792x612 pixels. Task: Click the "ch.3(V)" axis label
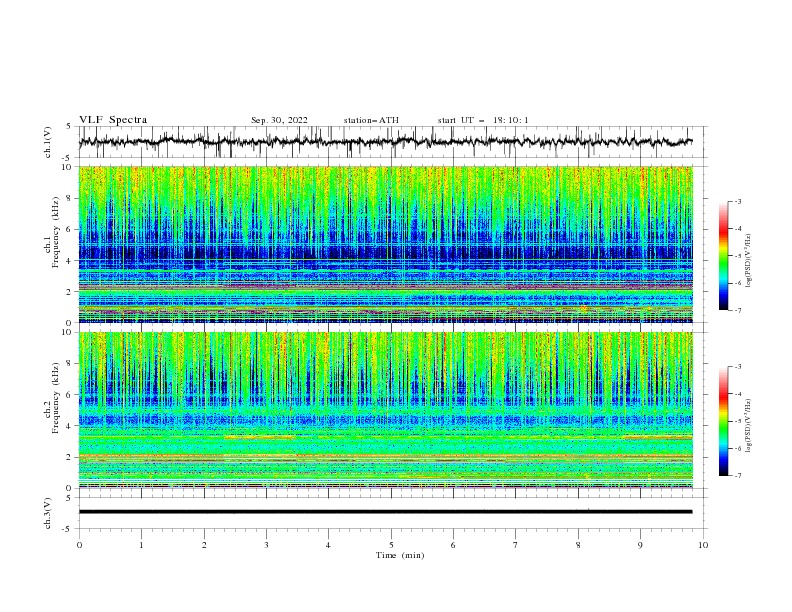tap(48, 513)
